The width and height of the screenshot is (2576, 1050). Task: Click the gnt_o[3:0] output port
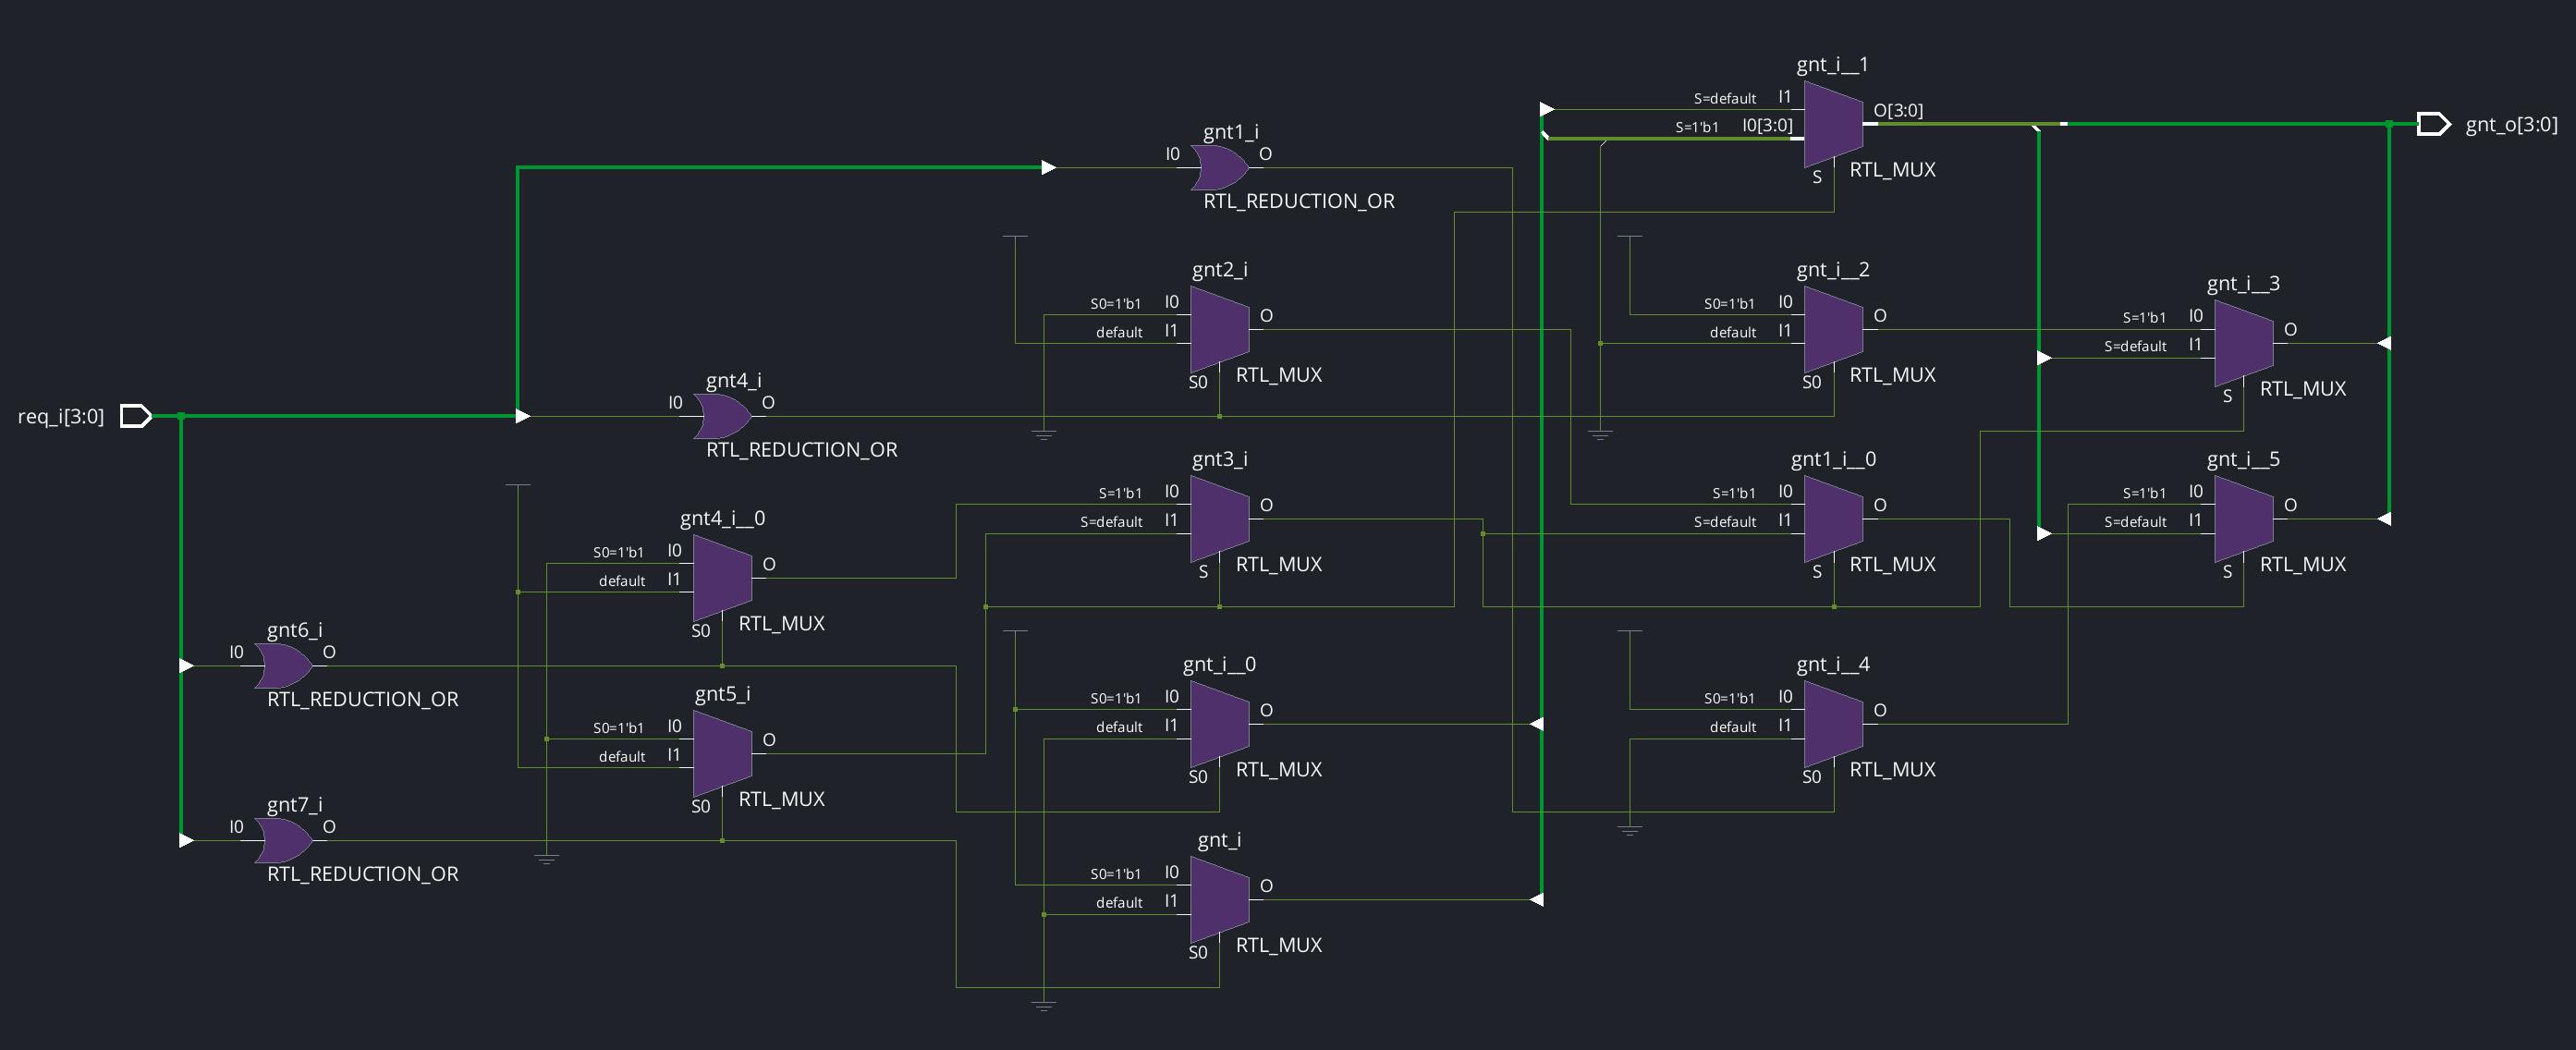coord(2433,124)
